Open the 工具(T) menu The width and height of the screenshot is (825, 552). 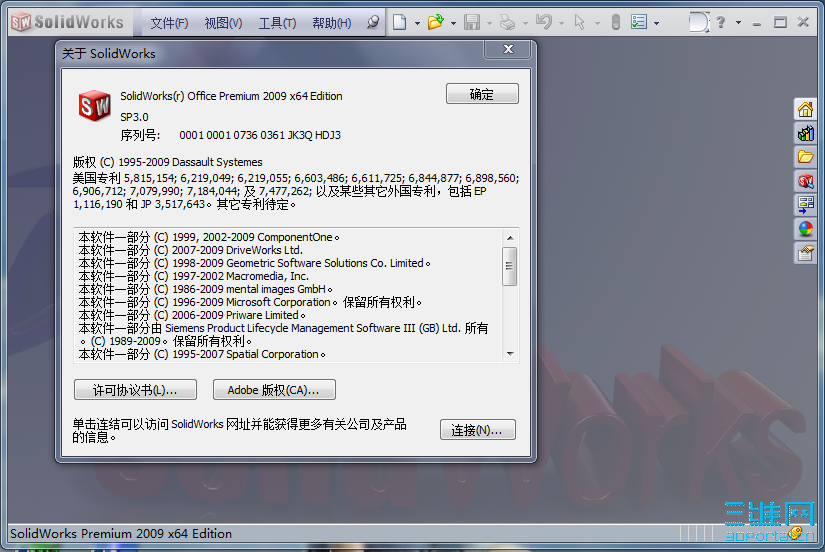click(277, 23)
